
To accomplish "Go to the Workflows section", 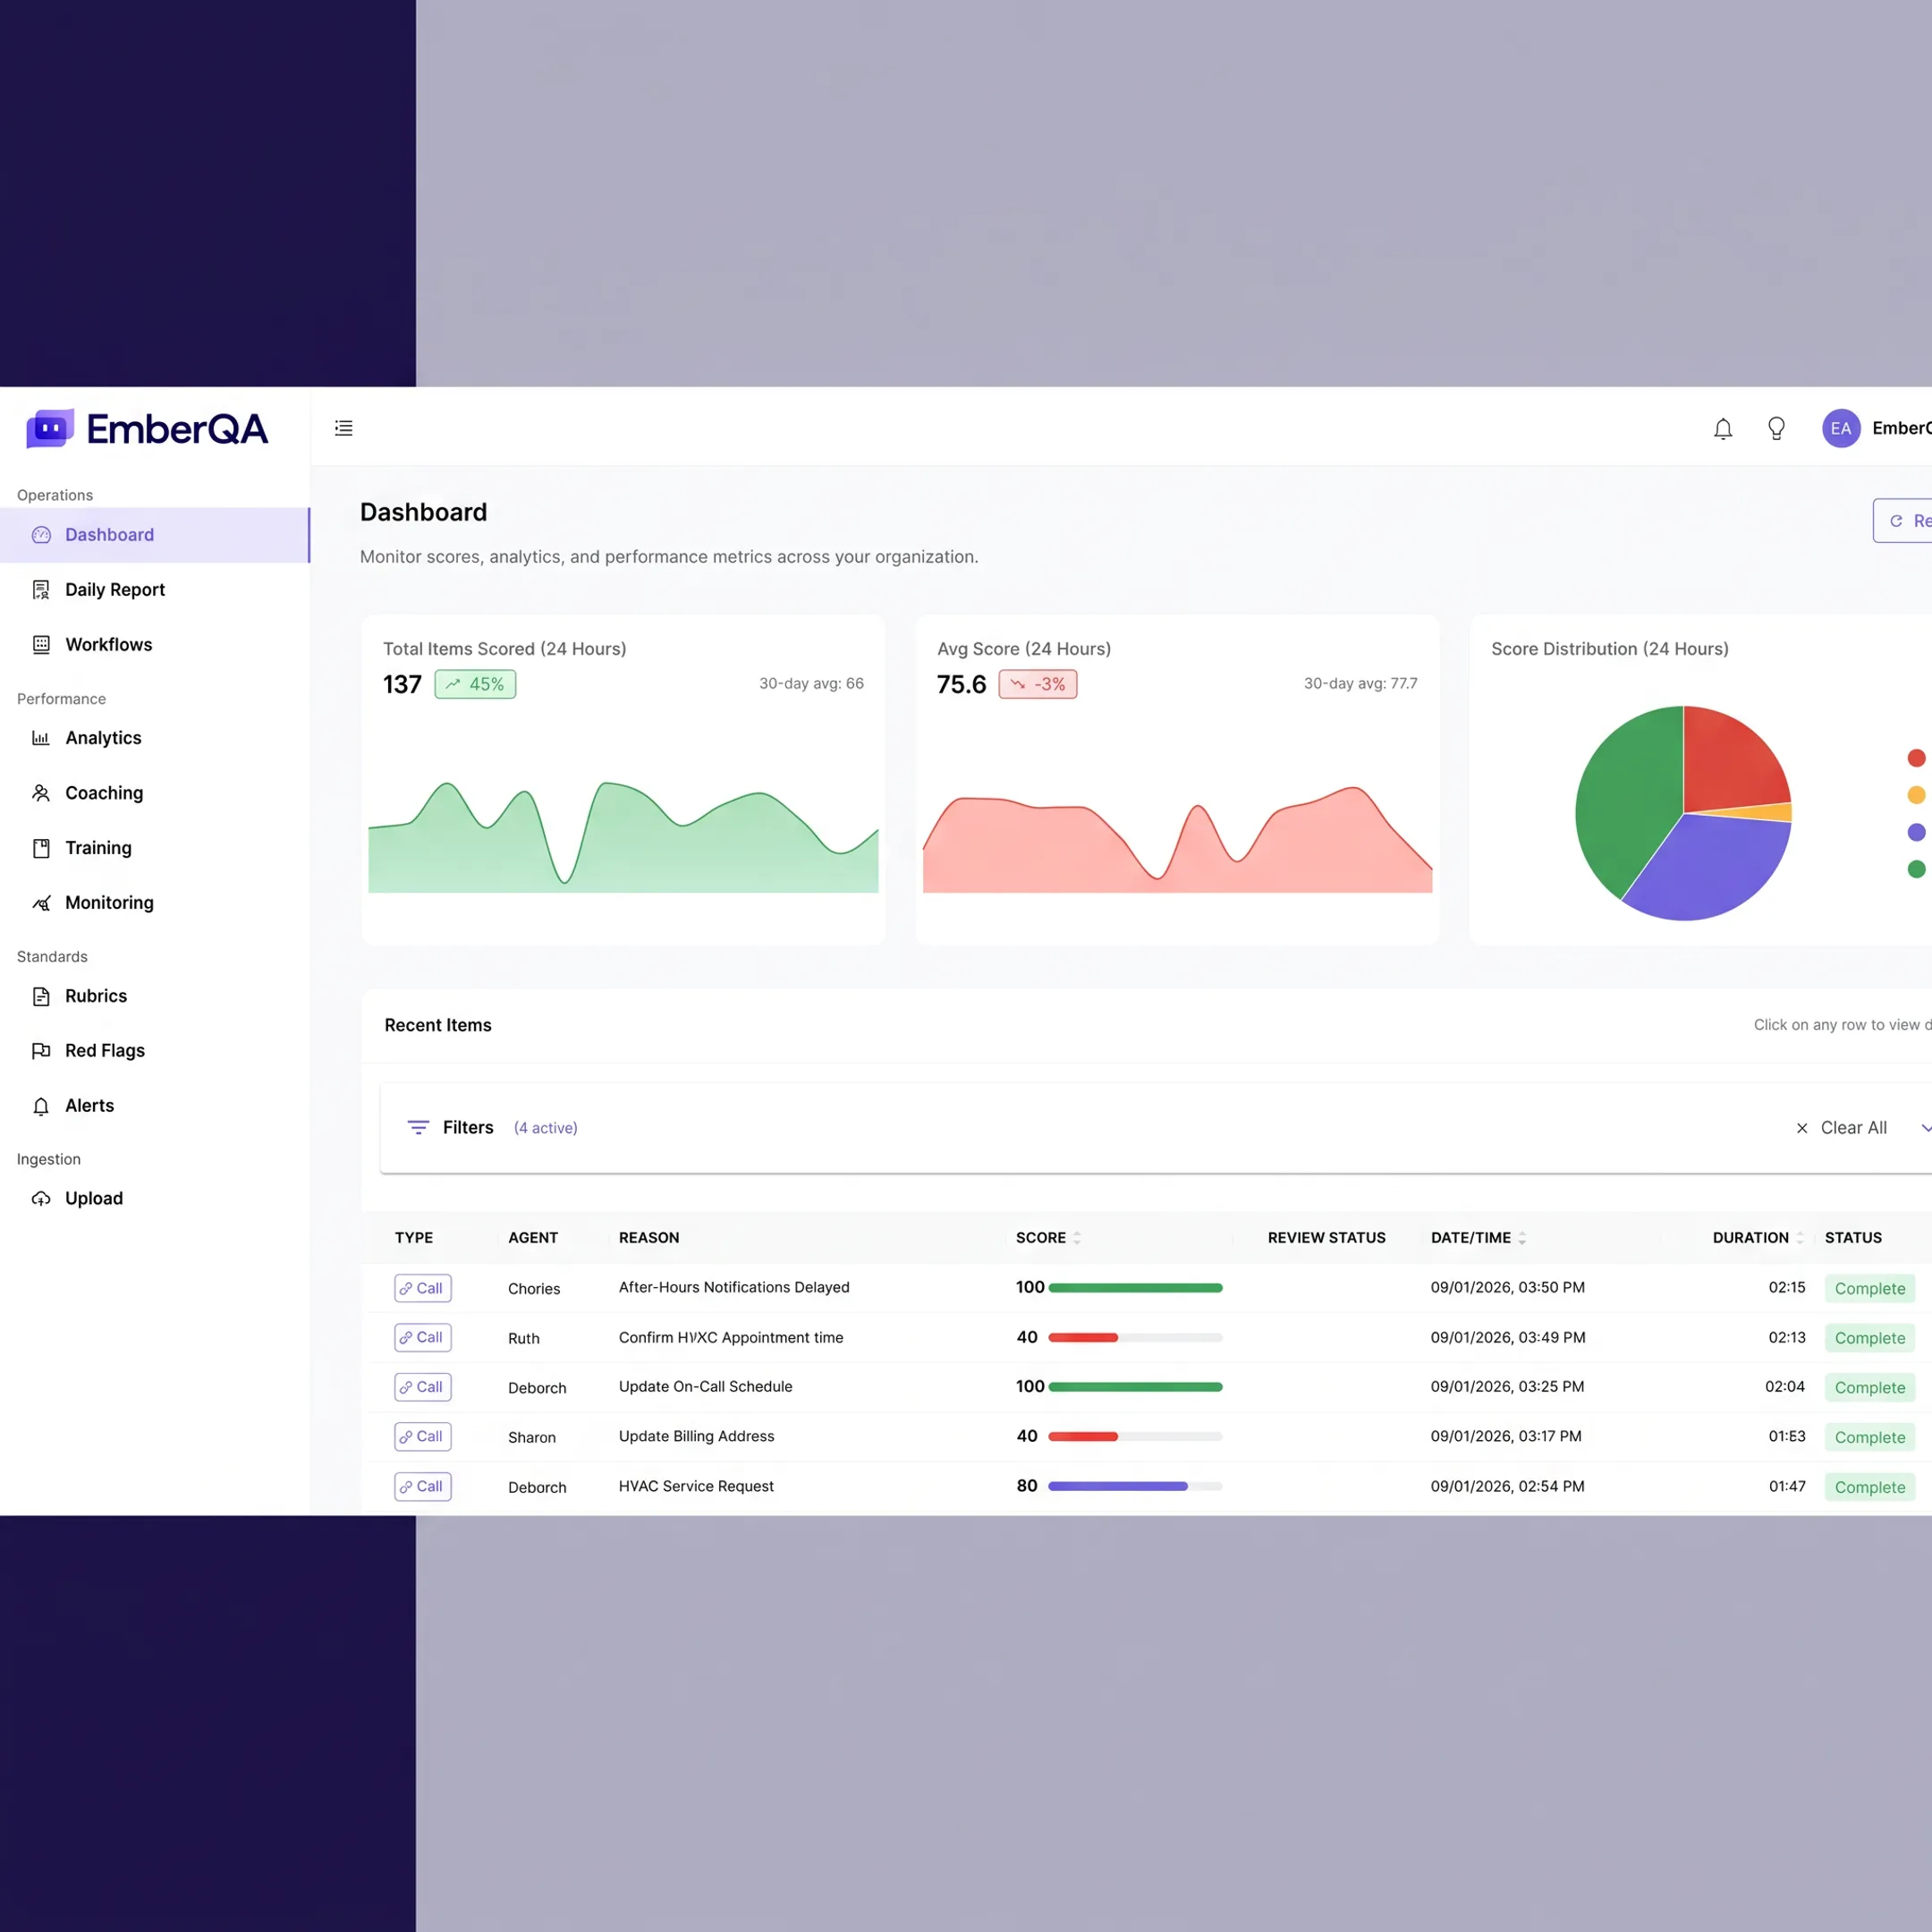I will [x=155, y=644].
